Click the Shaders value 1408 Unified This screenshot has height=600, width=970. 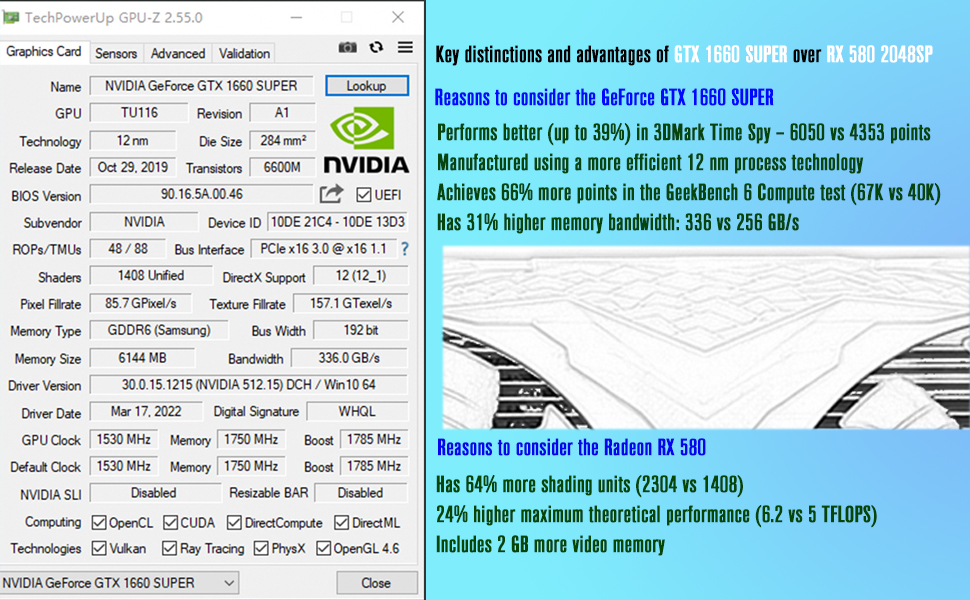151,276
